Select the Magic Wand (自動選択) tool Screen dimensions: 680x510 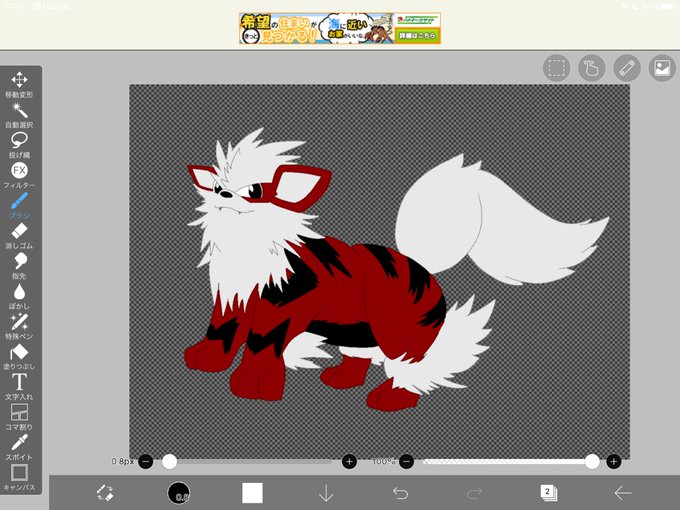(20, 114)
